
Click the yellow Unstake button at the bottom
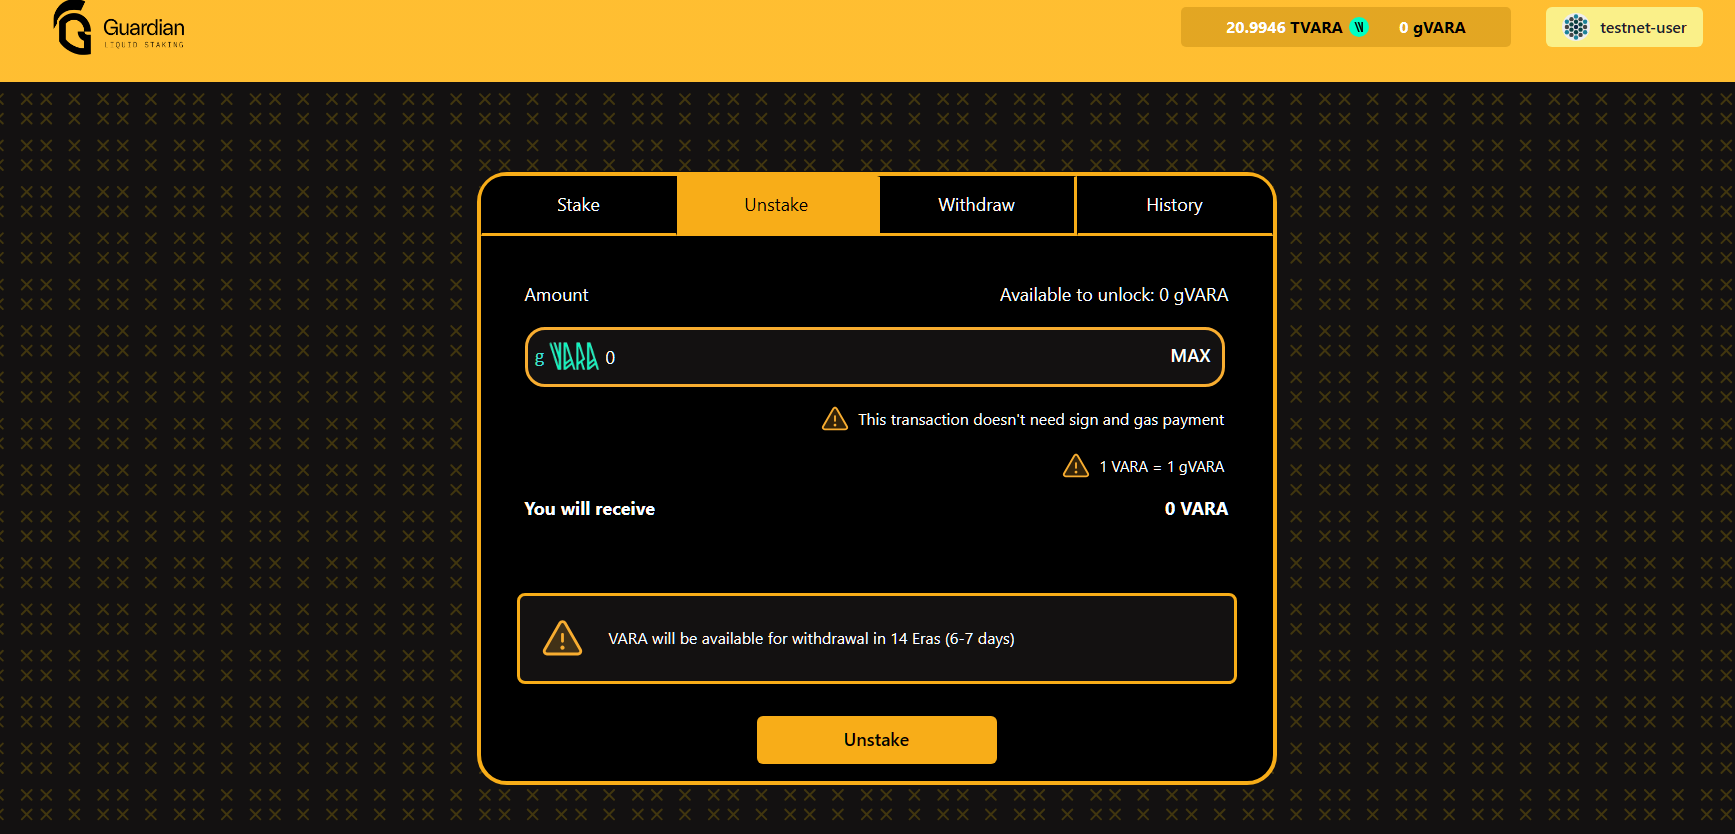pyautogui.click(x=876, y=740)
